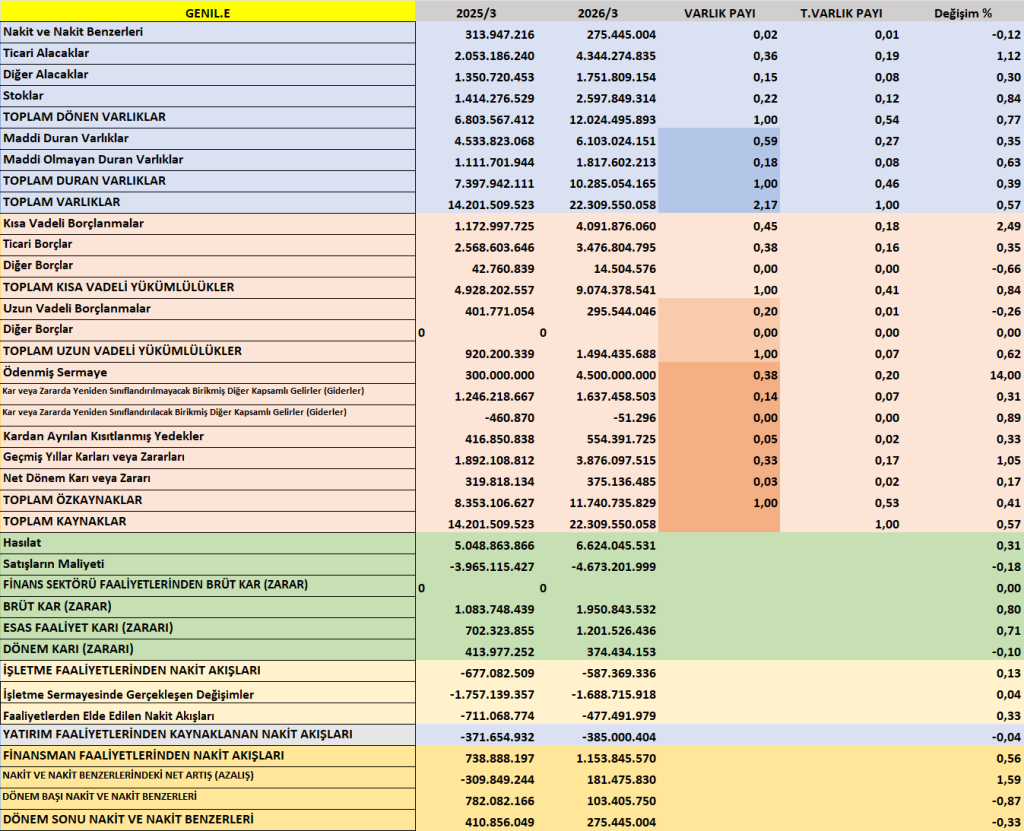Select the T.VARLIK PAYI column header
The height and width of the screenshot is (831, 1024).
841,13
